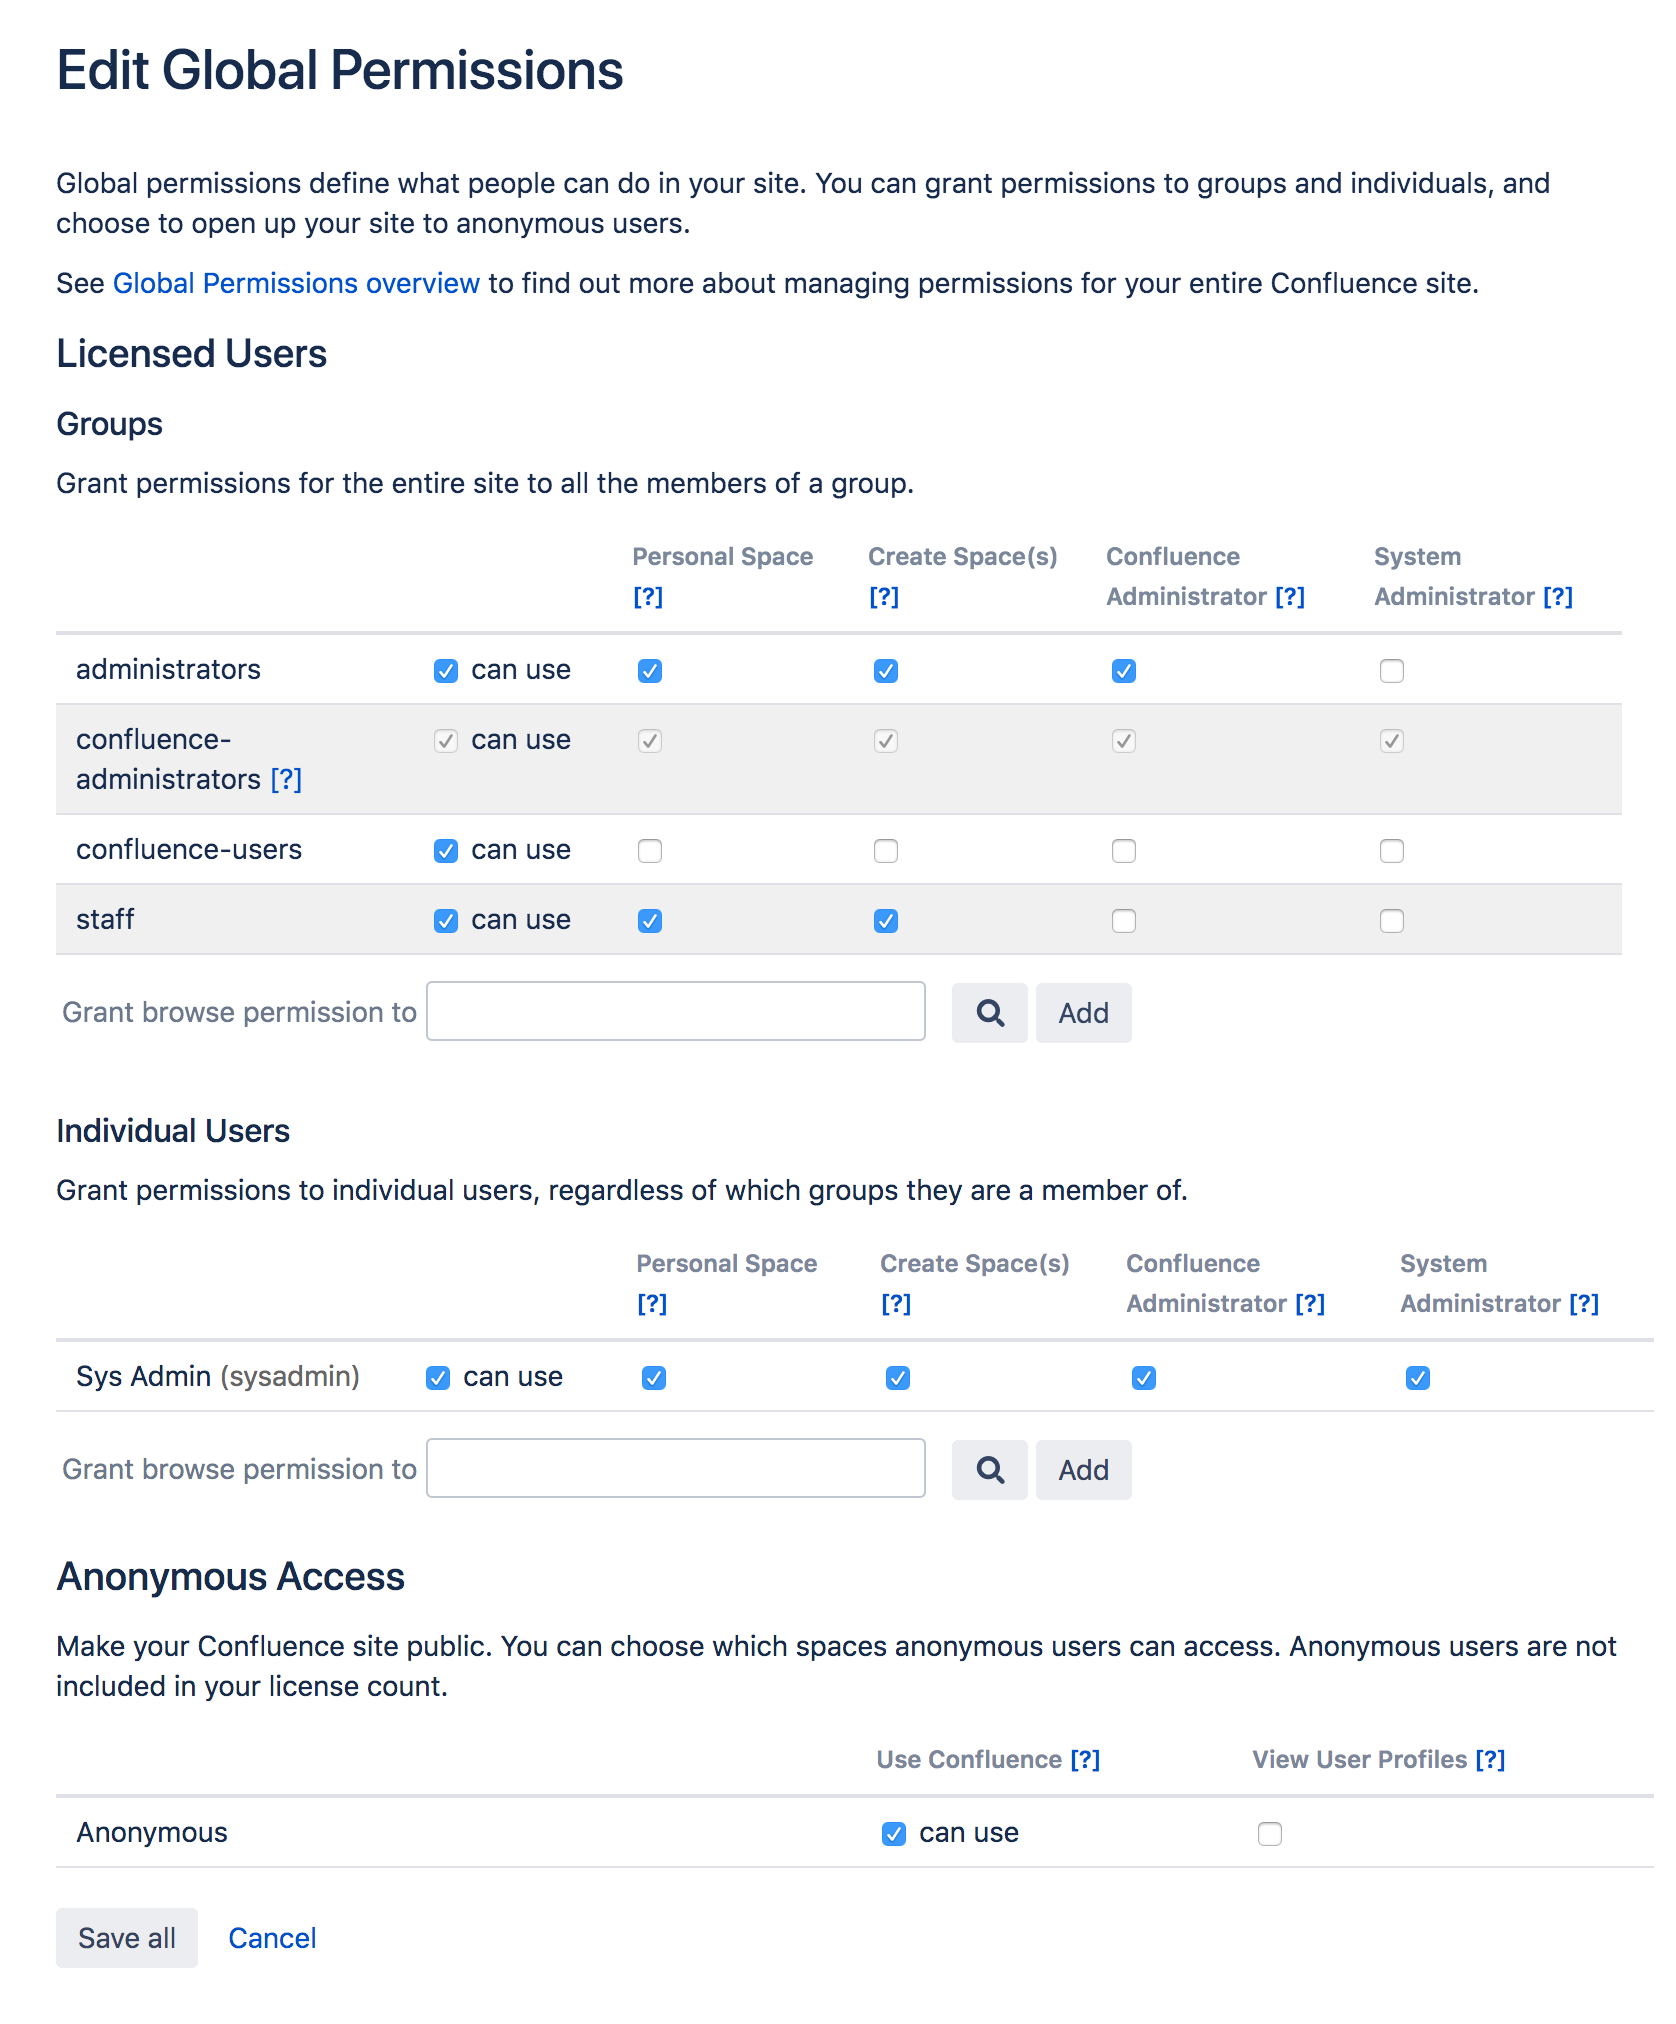The height and width of the screenshot is (2024, 1676).
Task: Open the Personal Space help in the Groups table
Action: (648, 597)
